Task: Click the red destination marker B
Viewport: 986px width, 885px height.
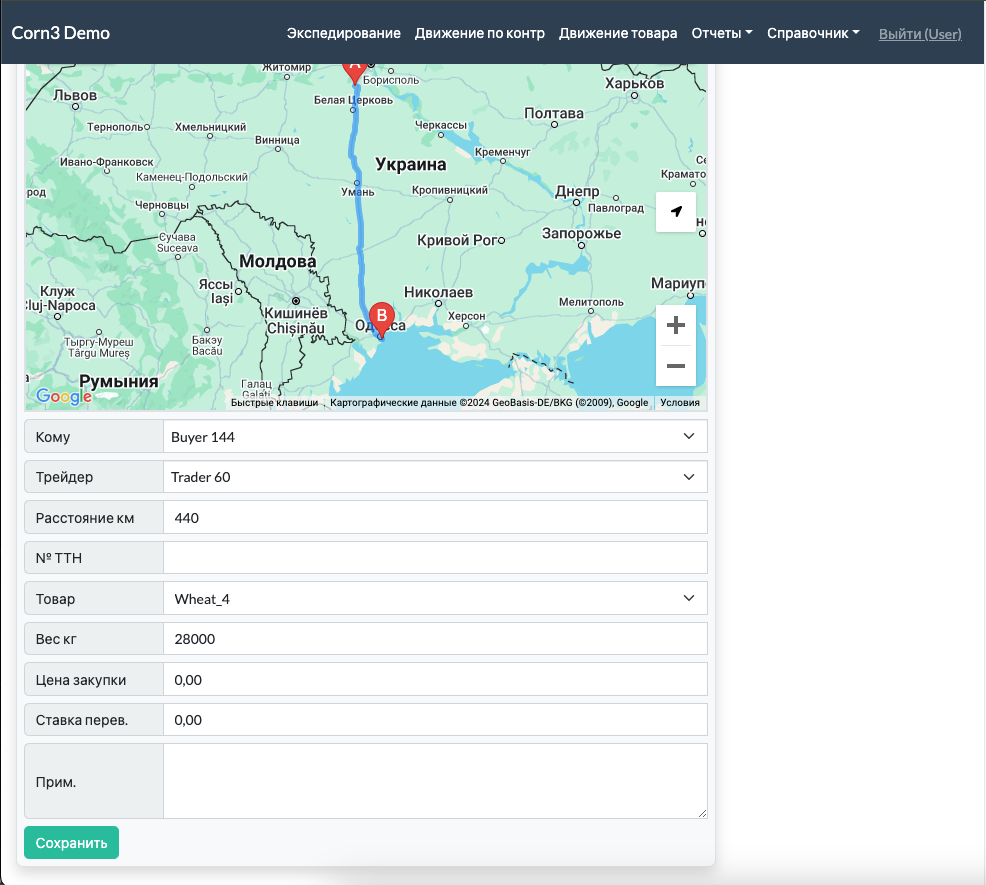Action: pyautogui.click(x=380, y=318)
